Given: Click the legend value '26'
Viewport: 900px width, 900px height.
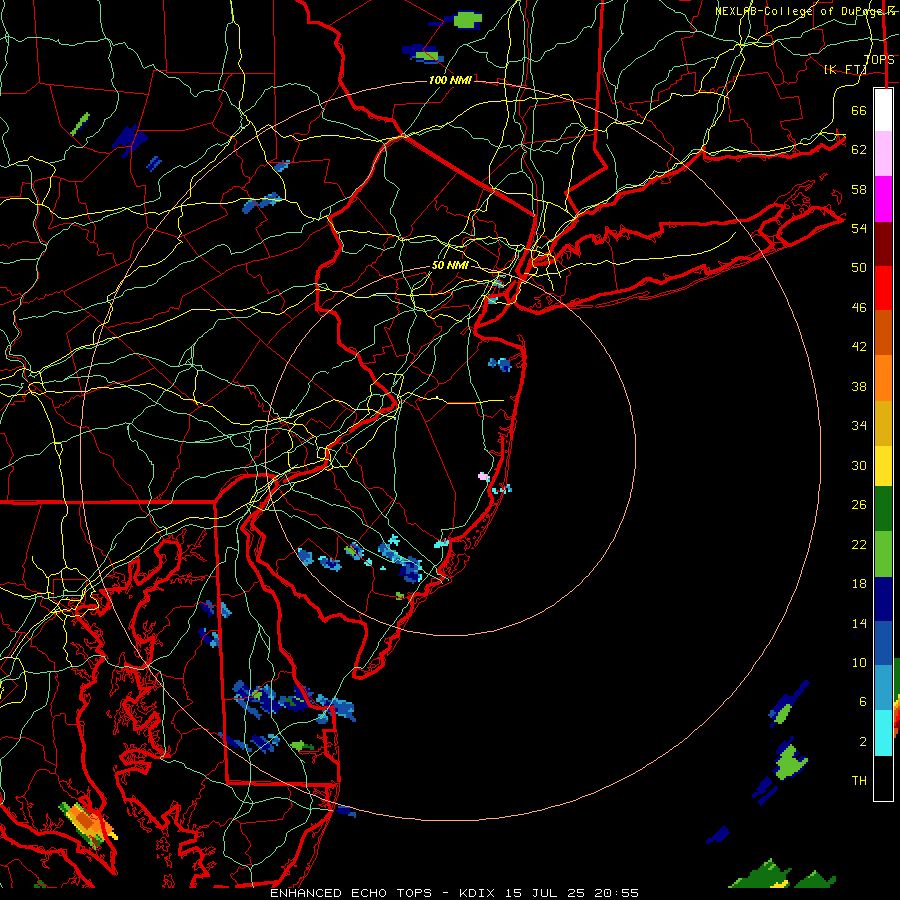Looking at the screenshot, I should pos(859,505).
